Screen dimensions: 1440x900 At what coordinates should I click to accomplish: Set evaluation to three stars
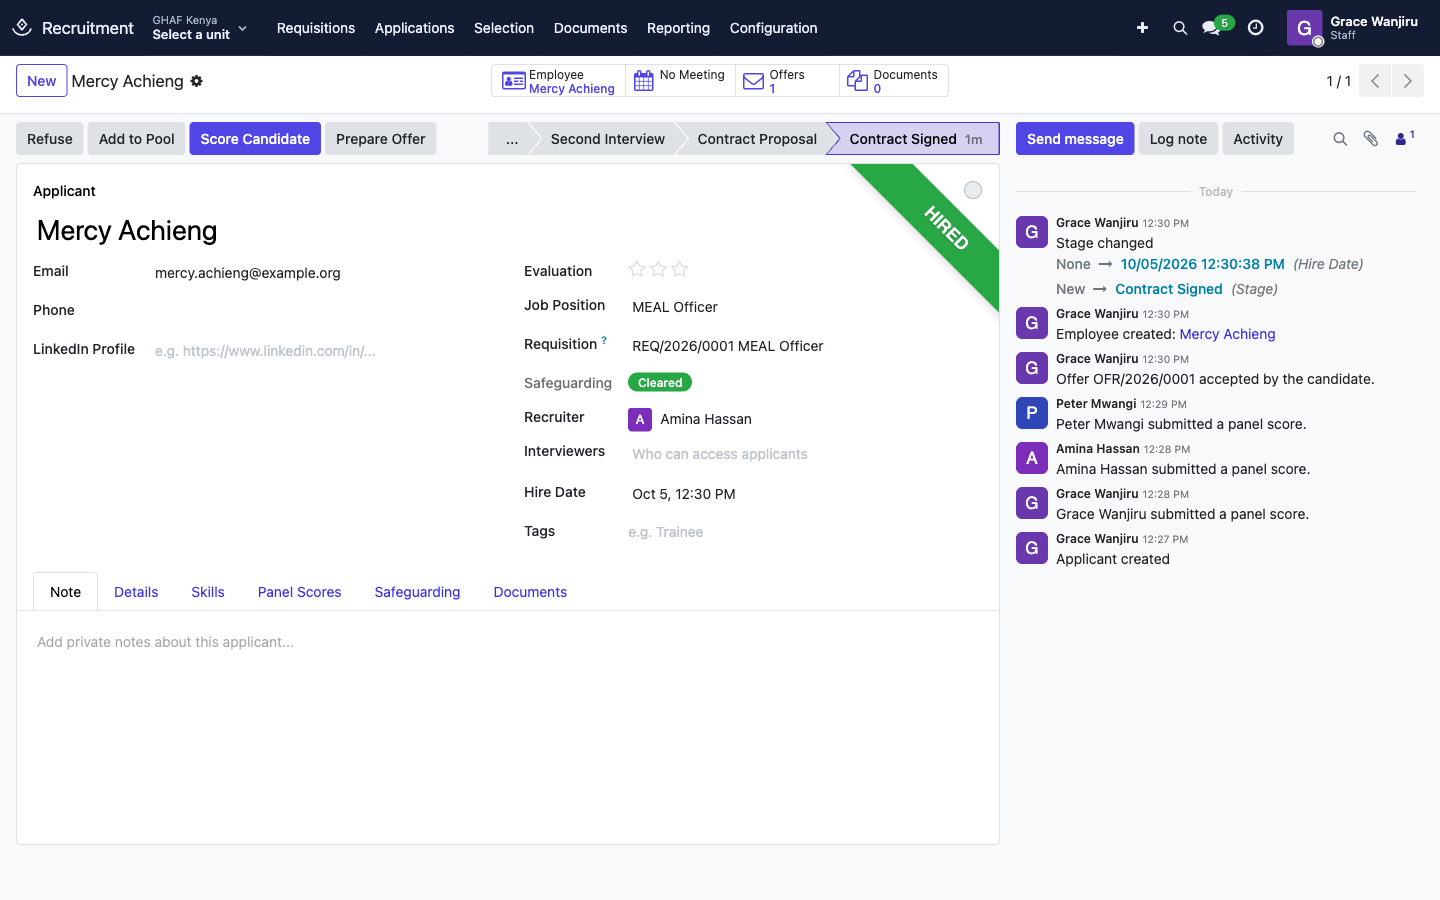pyautogui.click(x=680, y=269)
